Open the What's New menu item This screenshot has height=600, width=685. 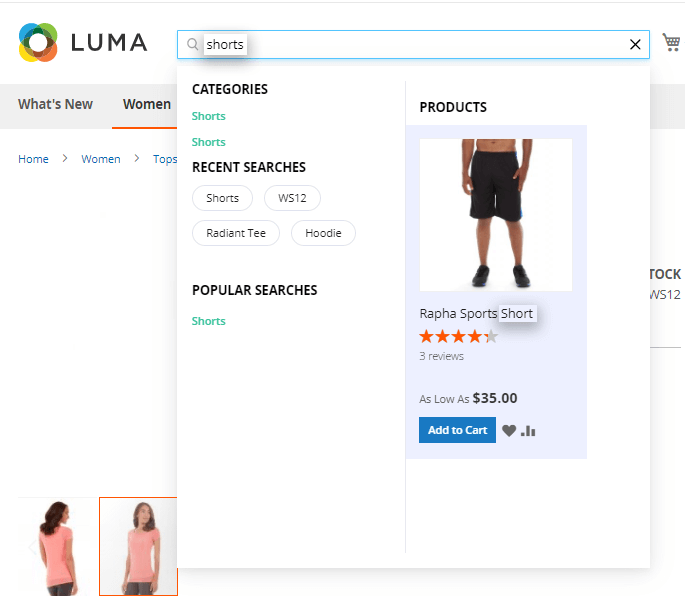click(55, 104)
